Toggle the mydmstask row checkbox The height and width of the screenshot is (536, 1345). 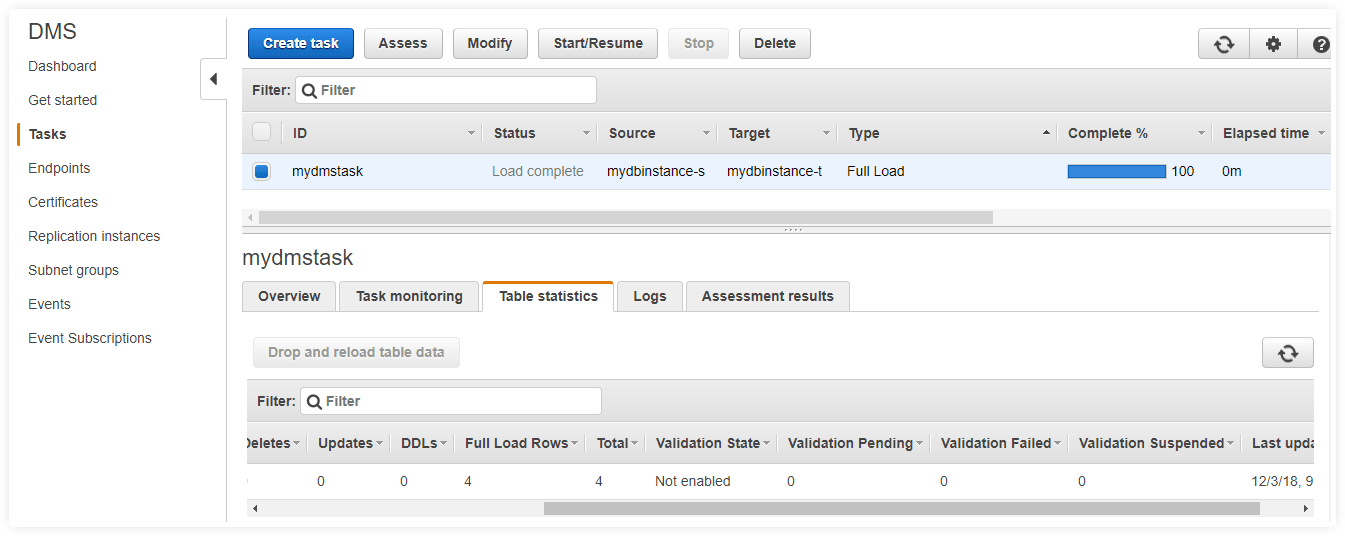click(x=261, y=172)
